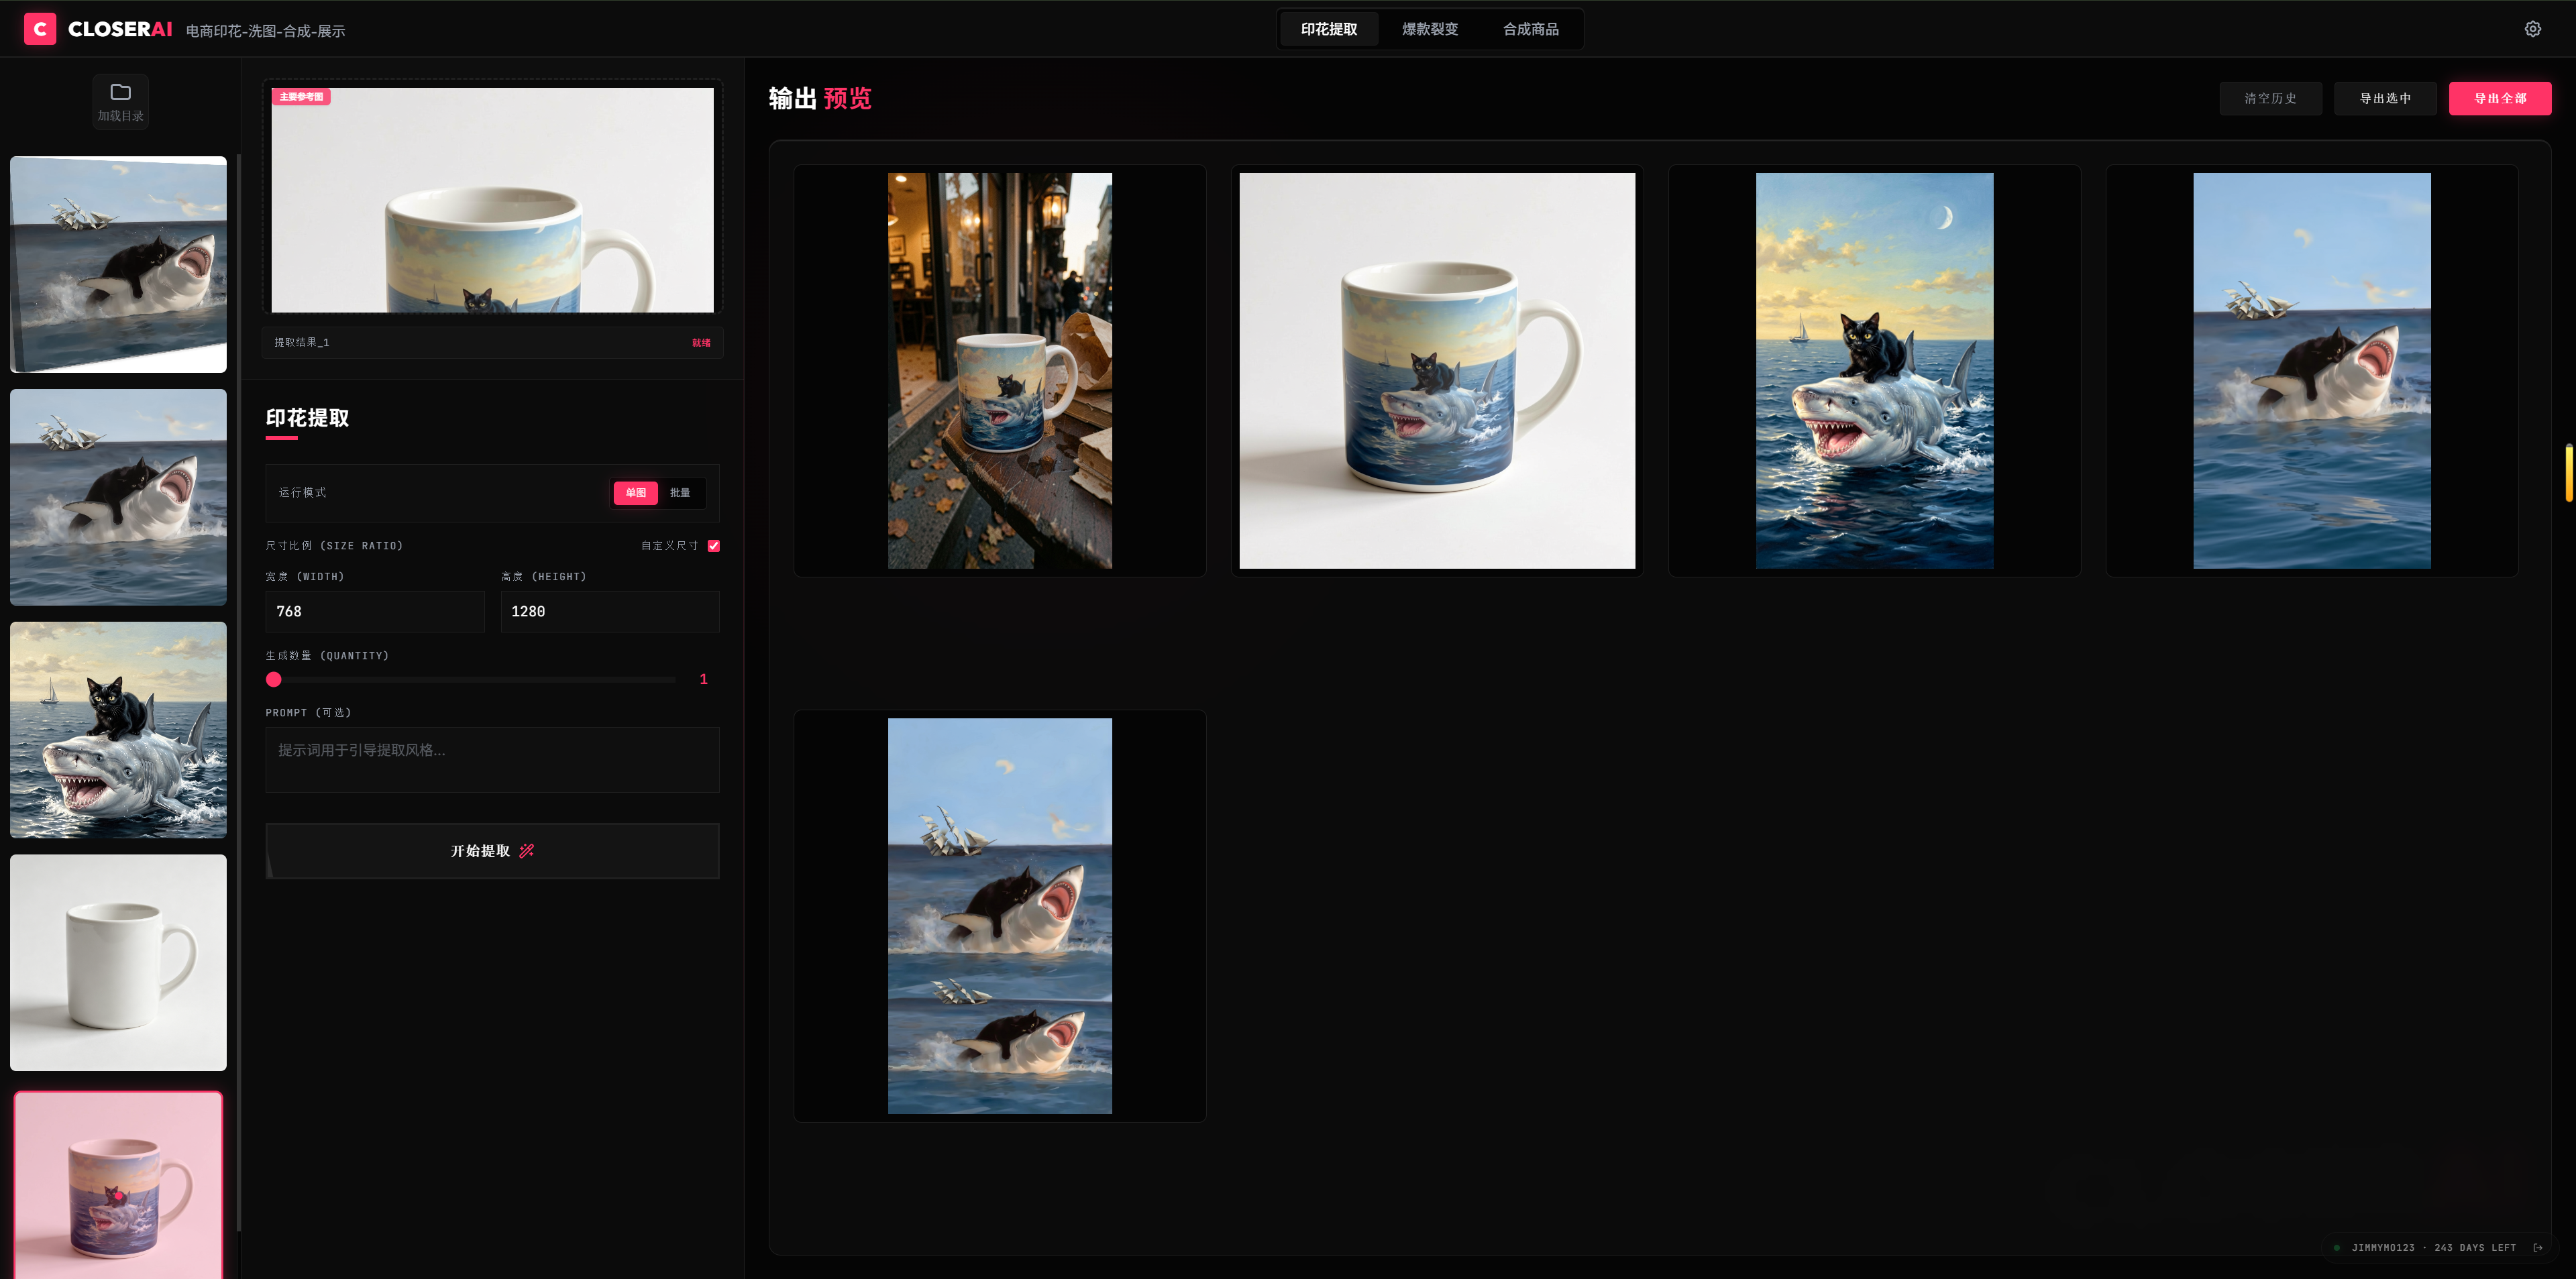Screen dimensions: 2576x1279
Task: Select single image run mode
Action: [x=635, y=493]
